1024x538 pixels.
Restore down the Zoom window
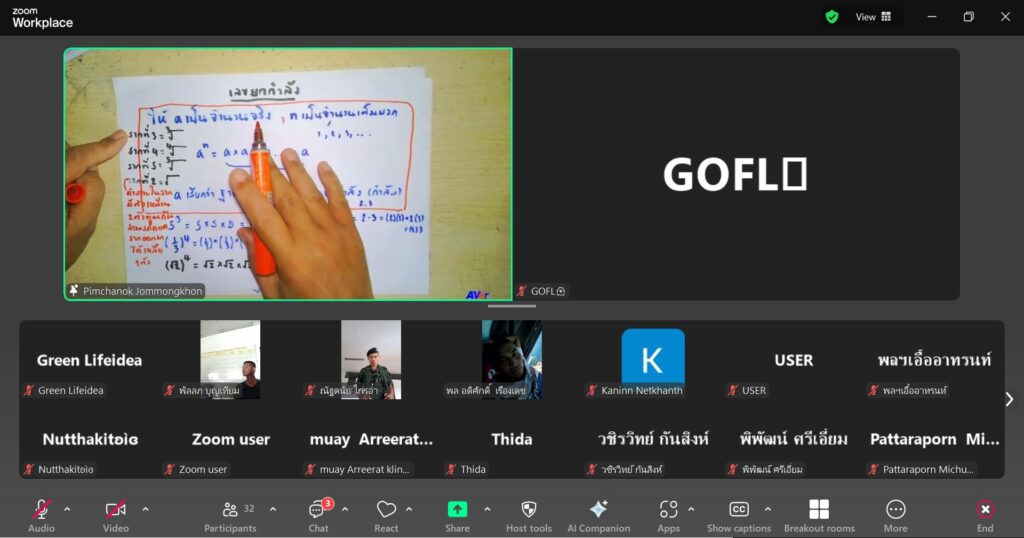coord(968,17)
